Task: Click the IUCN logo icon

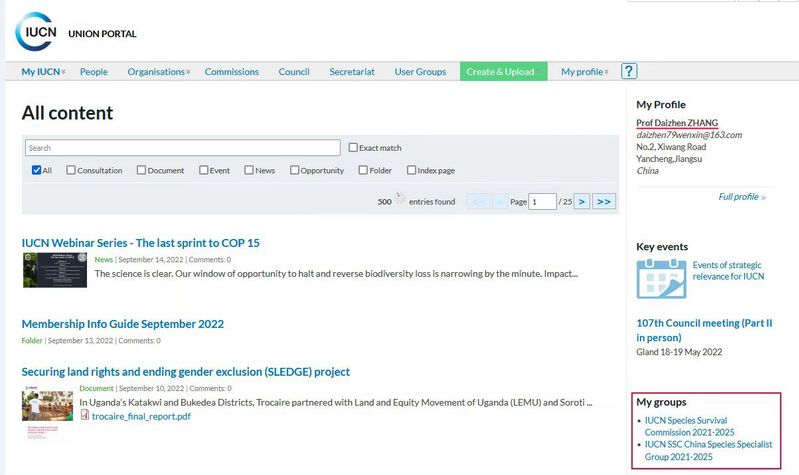Action: 37,32
